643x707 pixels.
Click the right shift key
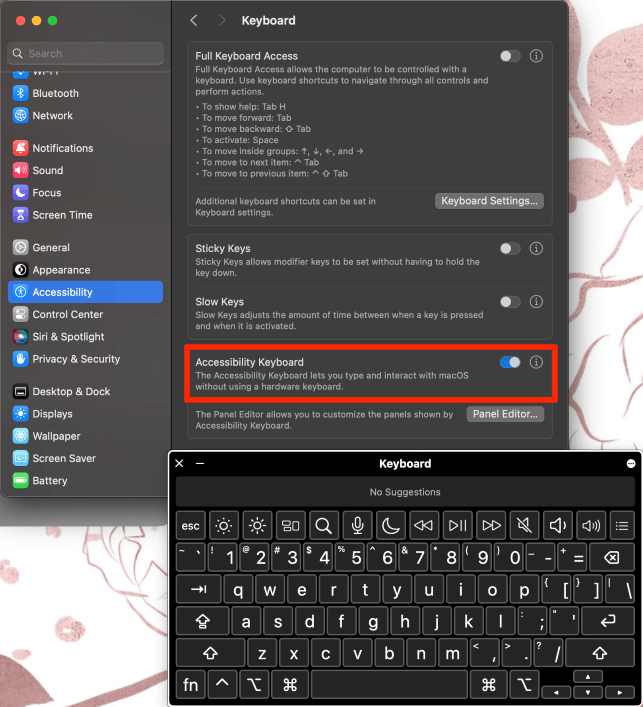pyautogui.click(x=600, y=653)
